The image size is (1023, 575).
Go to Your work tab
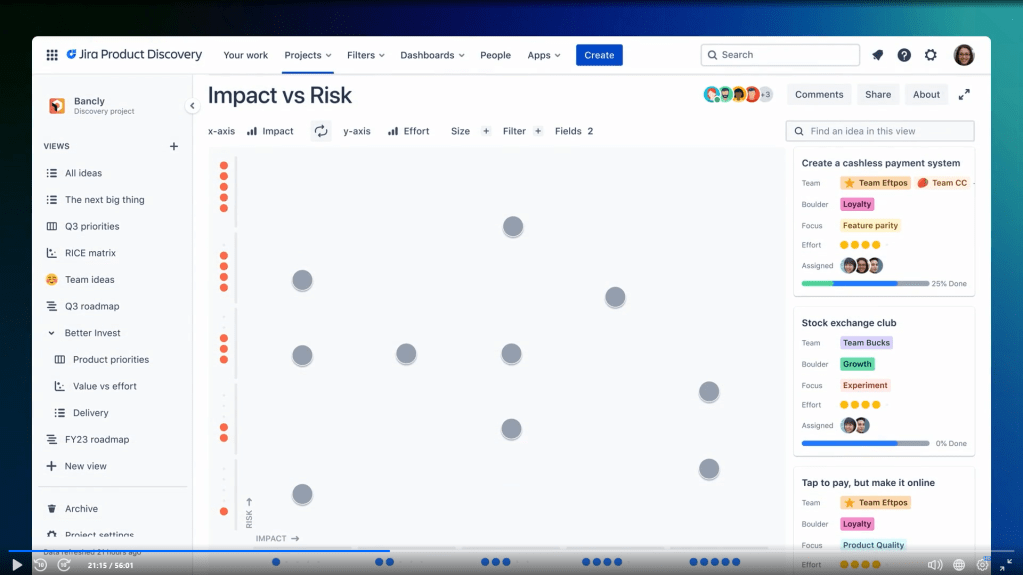click(247, 55)
